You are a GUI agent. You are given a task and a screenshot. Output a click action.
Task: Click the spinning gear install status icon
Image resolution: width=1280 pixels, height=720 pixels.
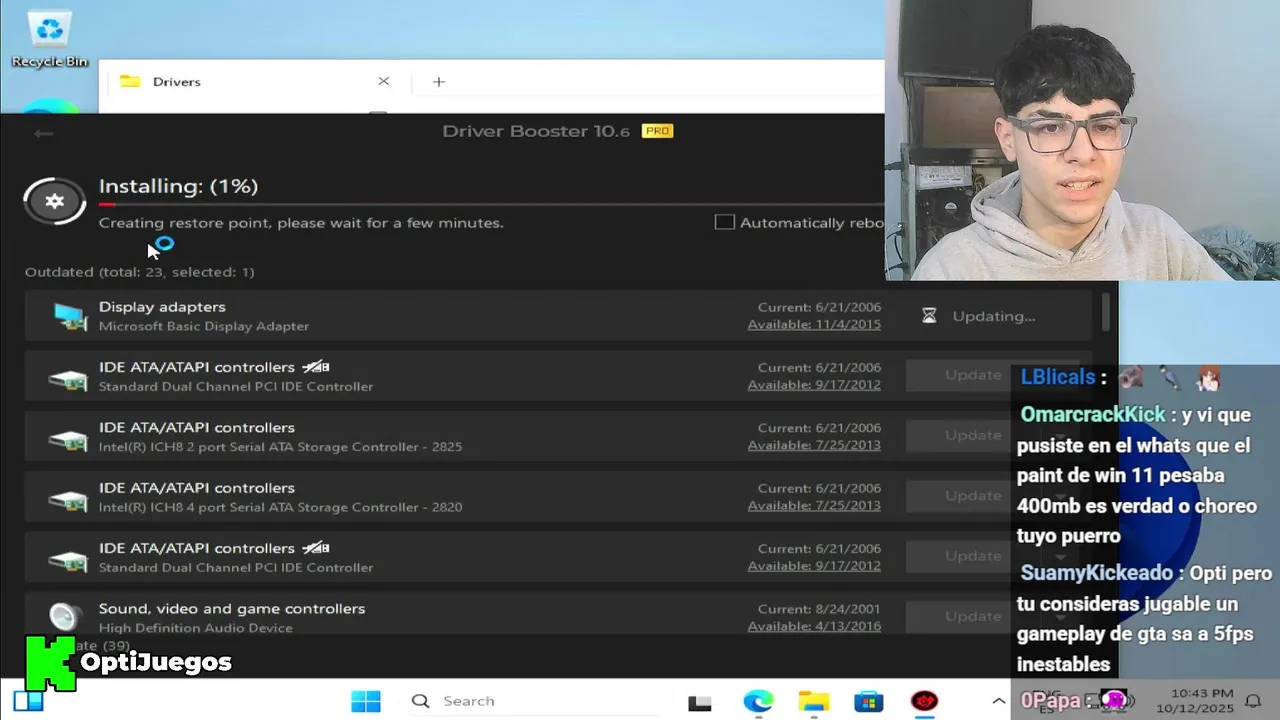[x=55, y=201]
